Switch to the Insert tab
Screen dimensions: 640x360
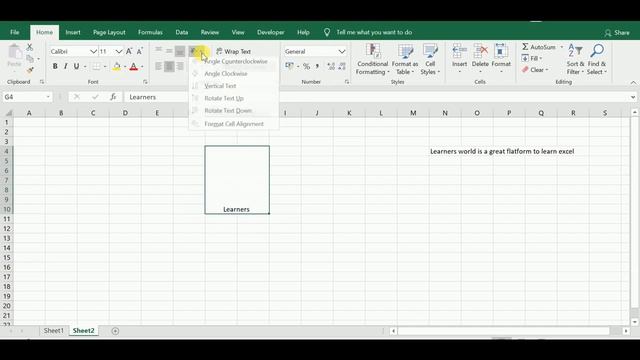(73, 32)
